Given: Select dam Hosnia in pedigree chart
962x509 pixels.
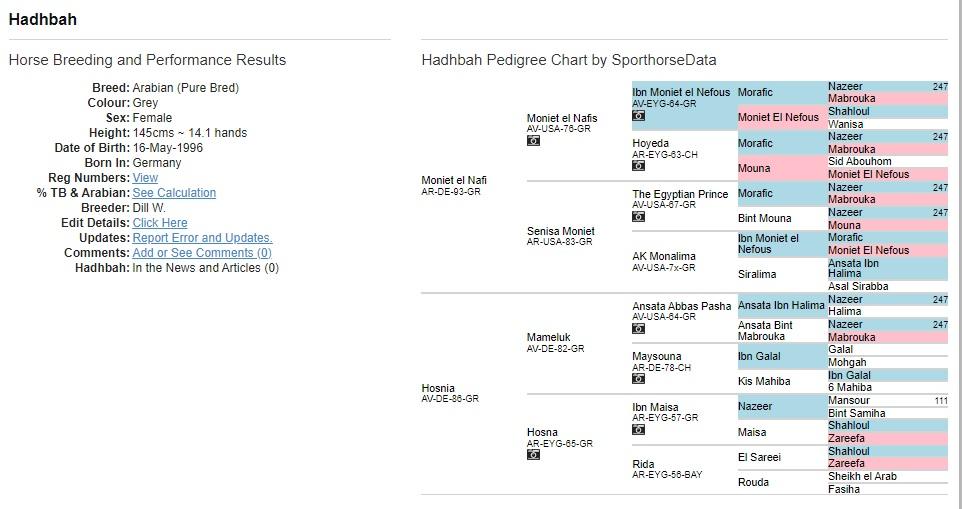Looking at the screenshot, I should (438, 388).
